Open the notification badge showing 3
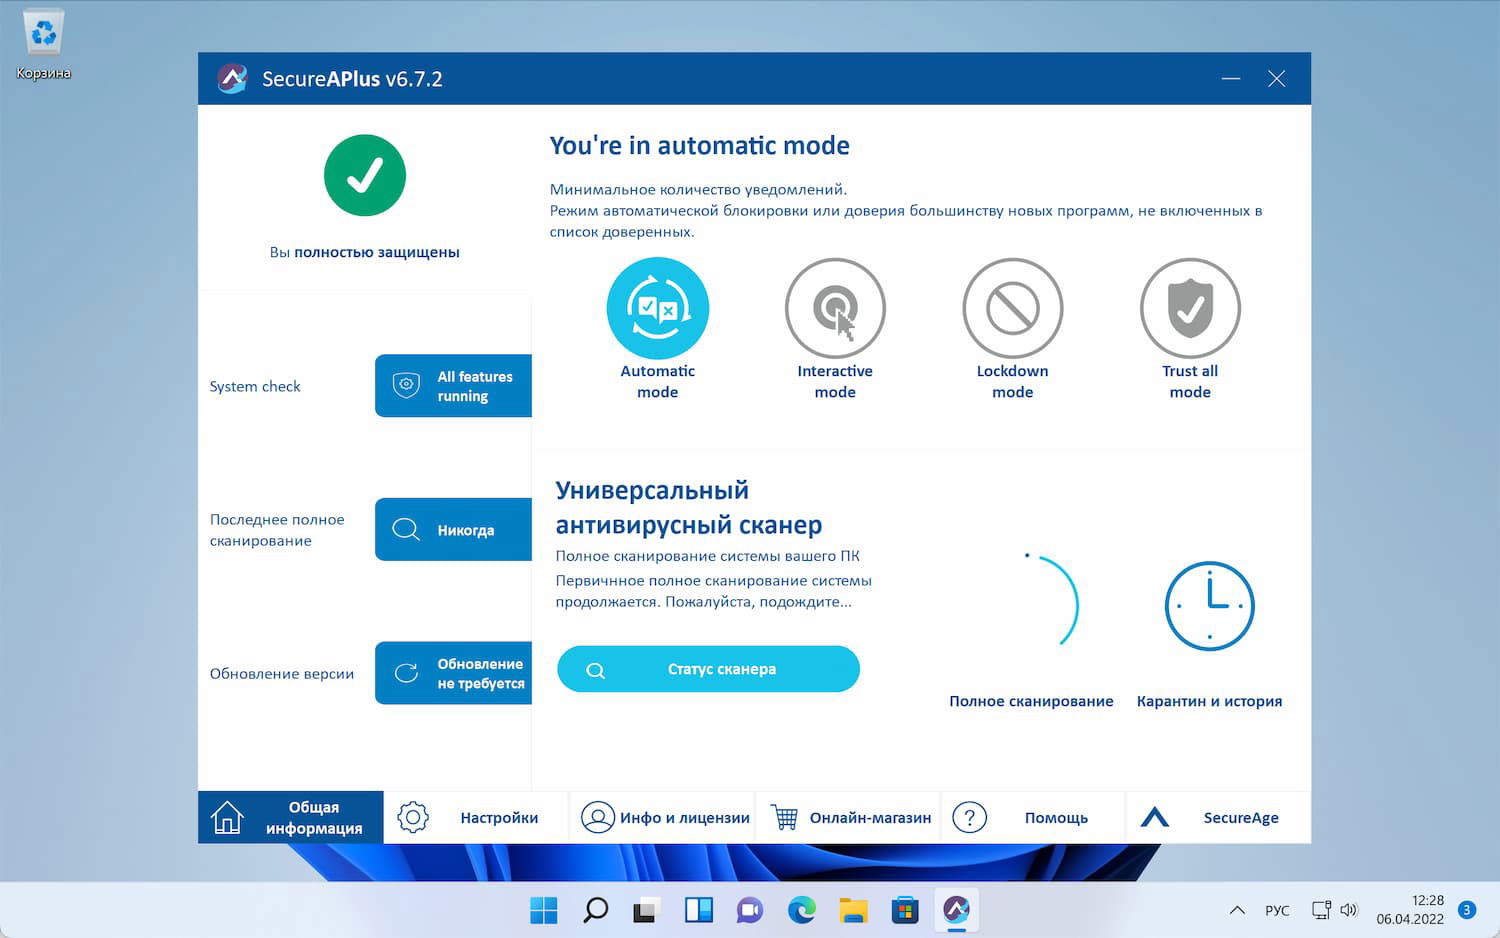Image resolution: width=1500 pixels, height=938 pixels. click(x=1467, y=910)
